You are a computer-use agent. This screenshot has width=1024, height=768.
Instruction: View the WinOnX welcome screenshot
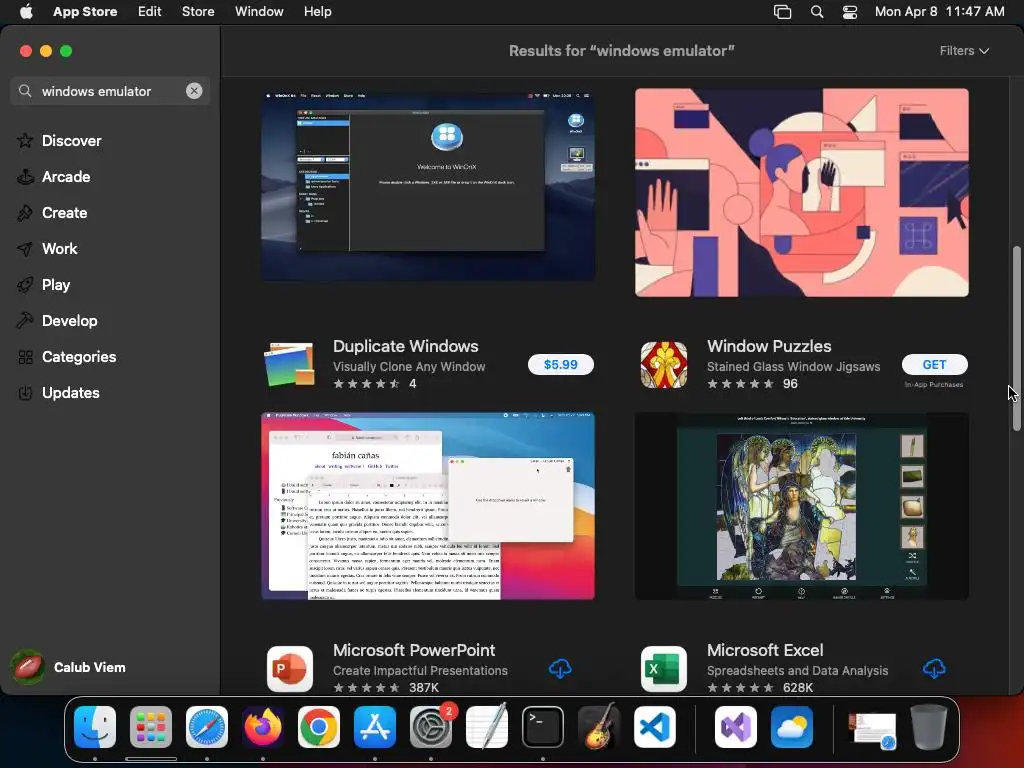tap(428, 185)
